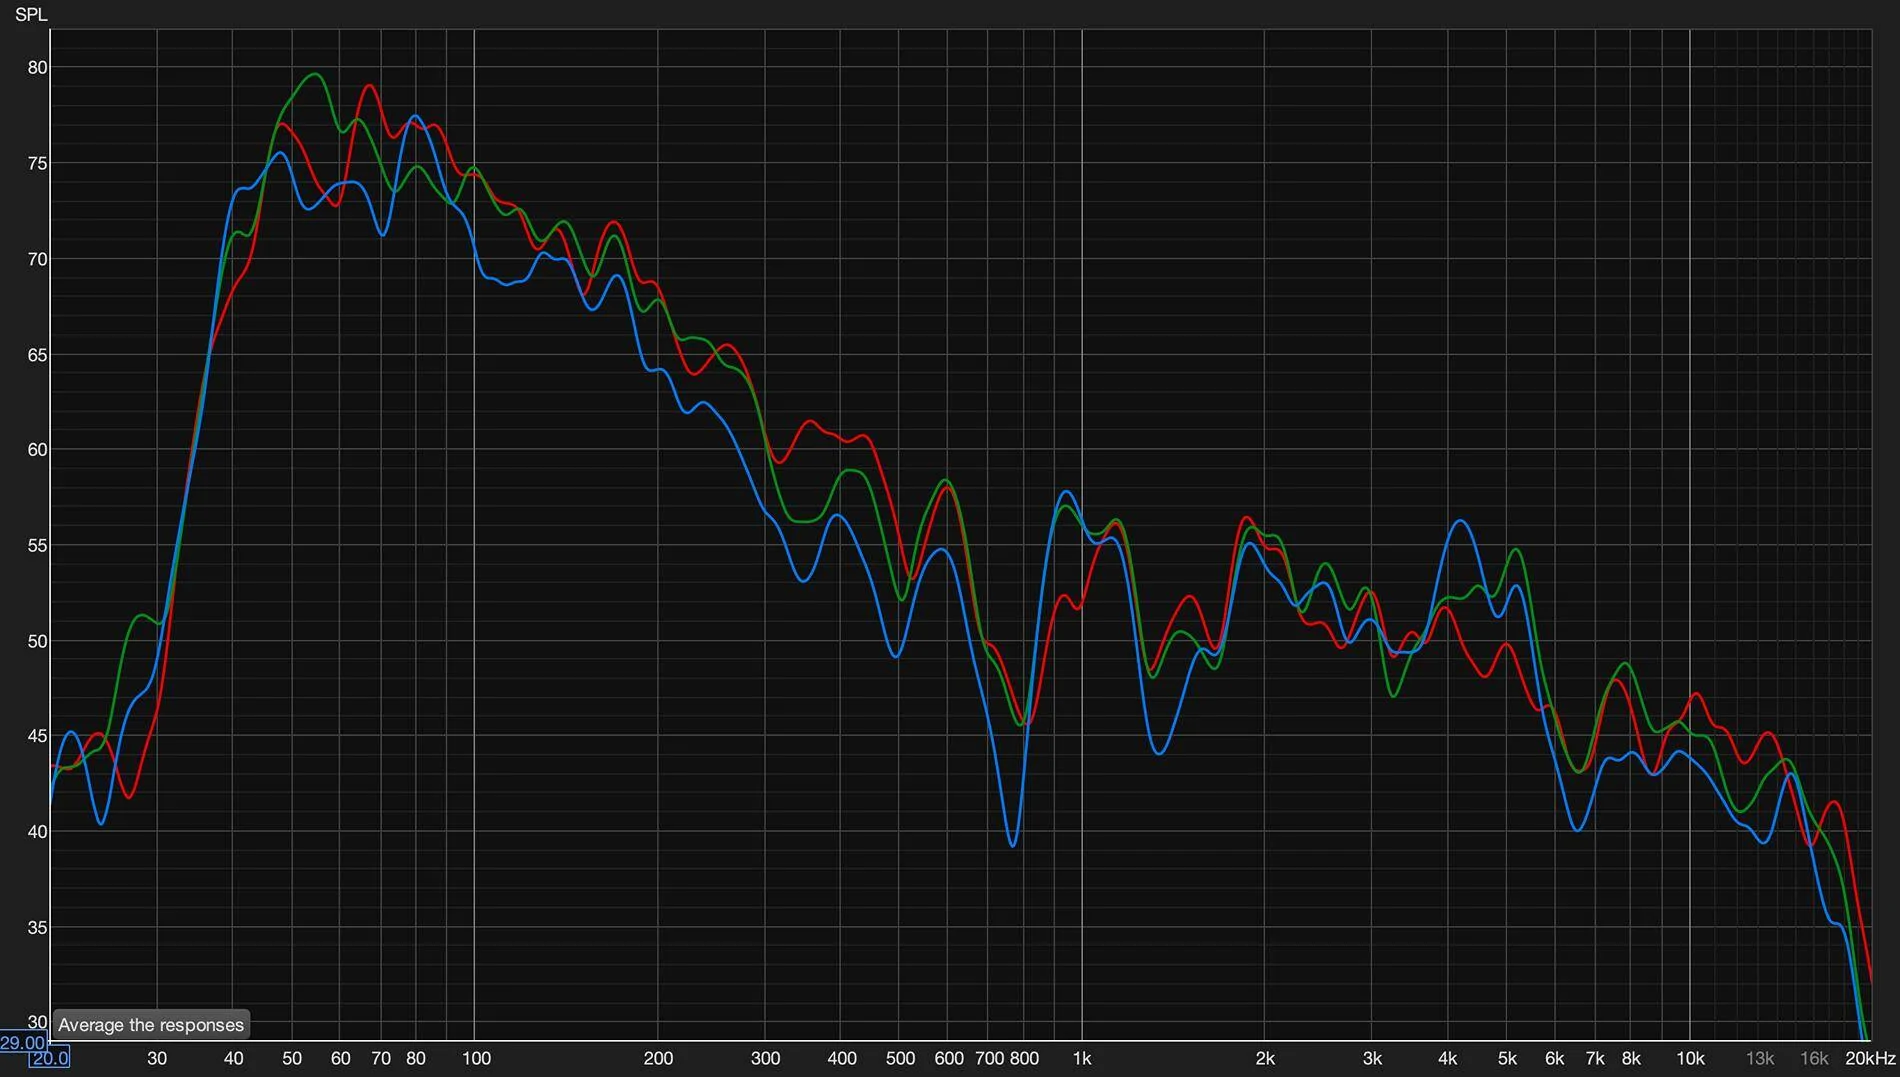Click the 29.00 SPL axis minimum field
The image size is (1900, 1077).
point(22,1043)
